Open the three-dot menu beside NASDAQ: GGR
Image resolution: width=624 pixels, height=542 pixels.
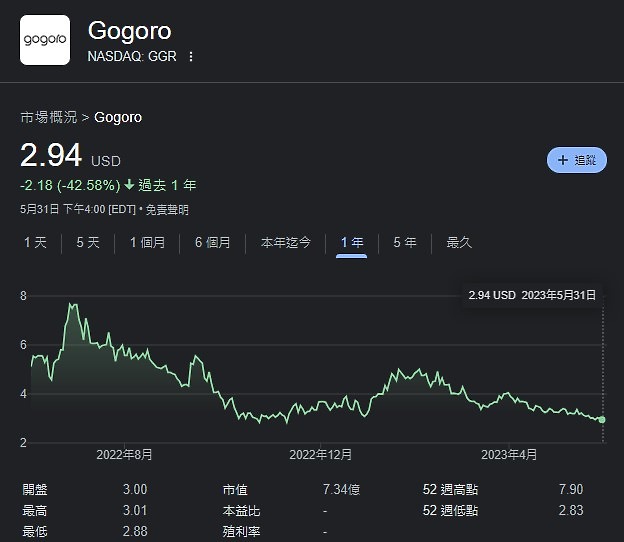pos(191,57)
